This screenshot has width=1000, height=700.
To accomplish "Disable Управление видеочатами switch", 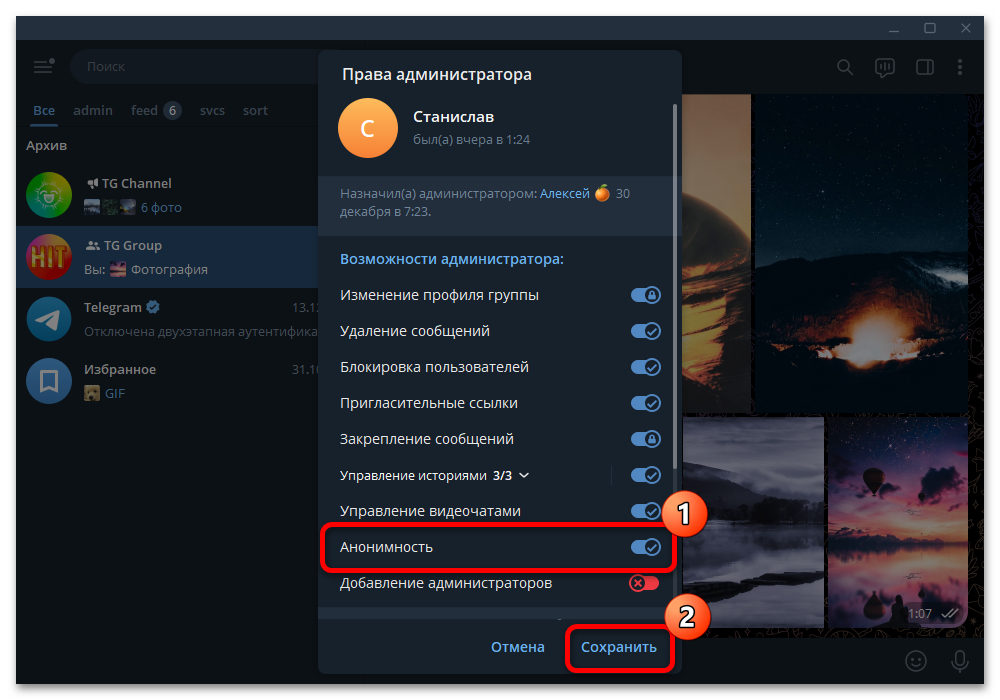I will point(645,511).
